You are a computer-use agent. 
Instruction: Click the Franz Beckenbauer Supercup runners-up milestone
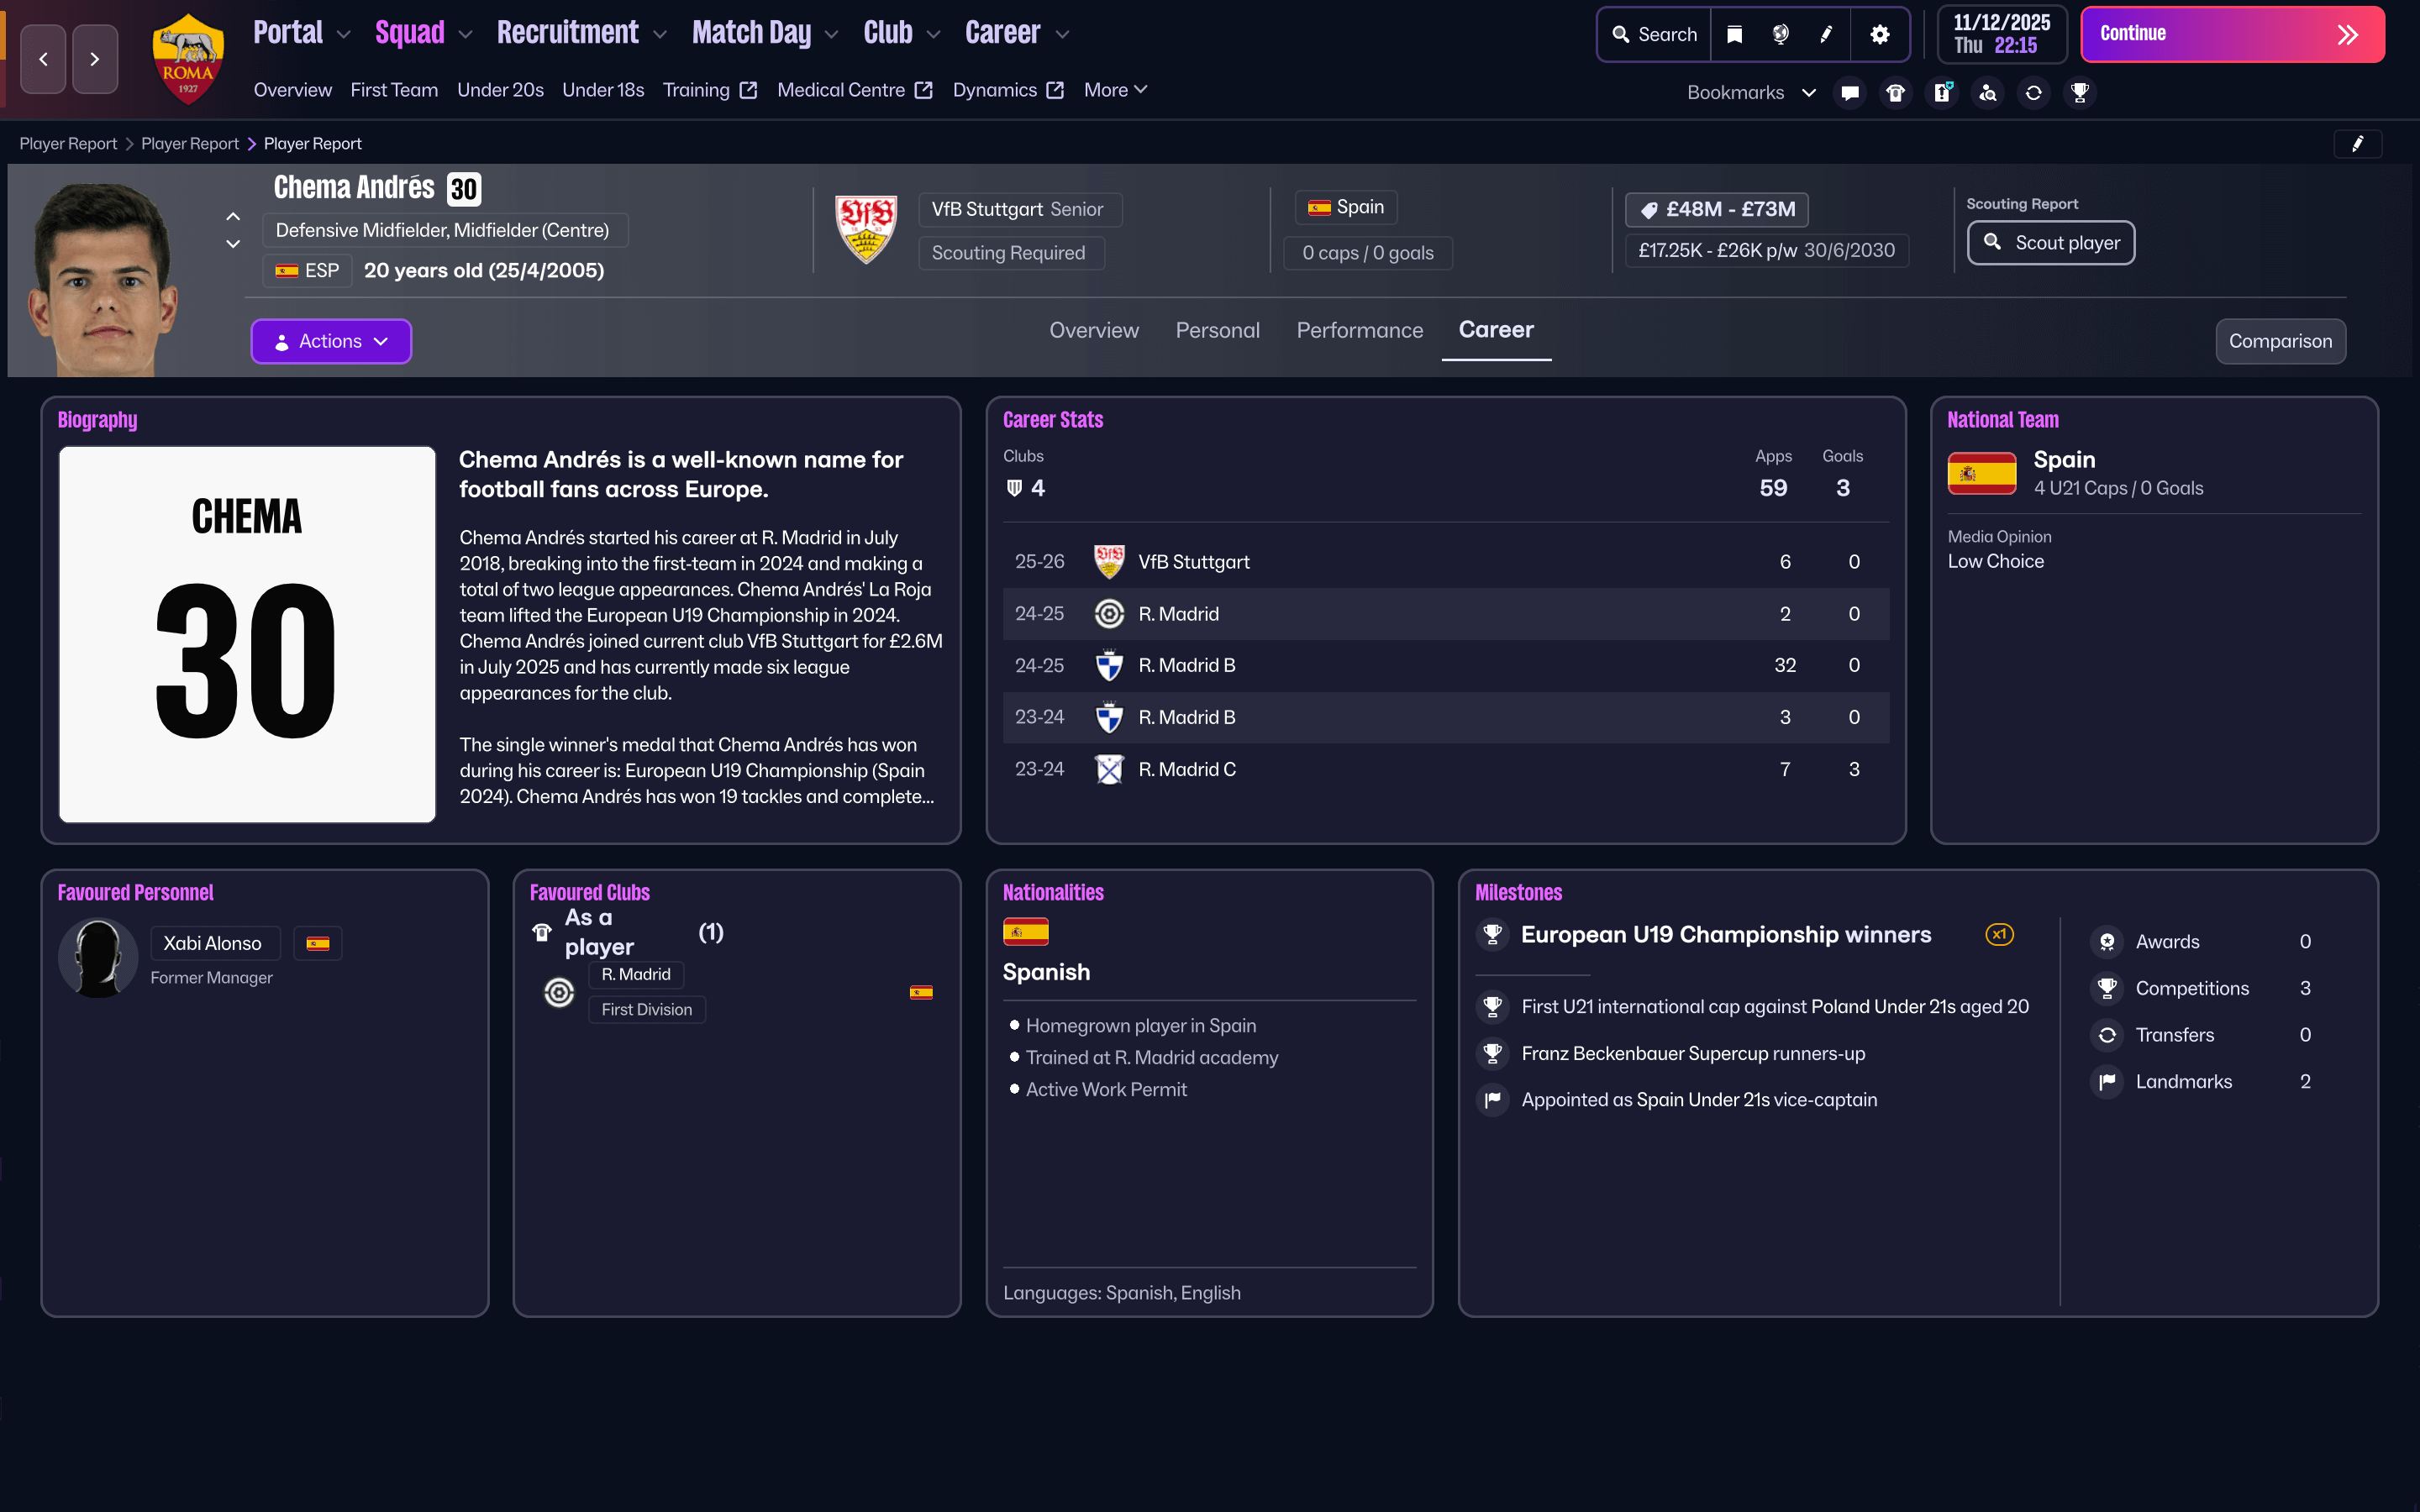[1693, 1053]
